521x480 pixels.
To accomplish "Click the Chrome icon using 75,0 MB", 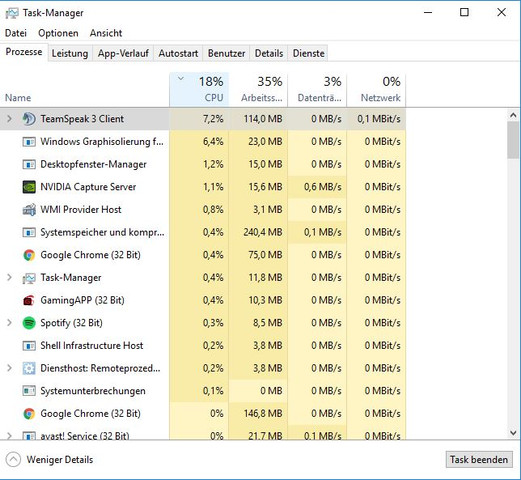I will pos(29,255).
